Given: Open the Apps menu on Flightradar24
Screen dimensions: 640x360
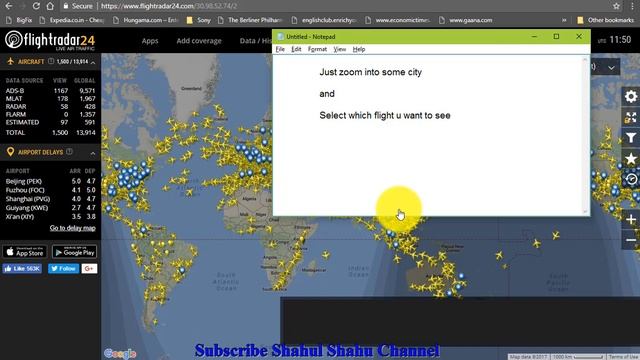Looking at the screenshot, I should click(150, 41).
